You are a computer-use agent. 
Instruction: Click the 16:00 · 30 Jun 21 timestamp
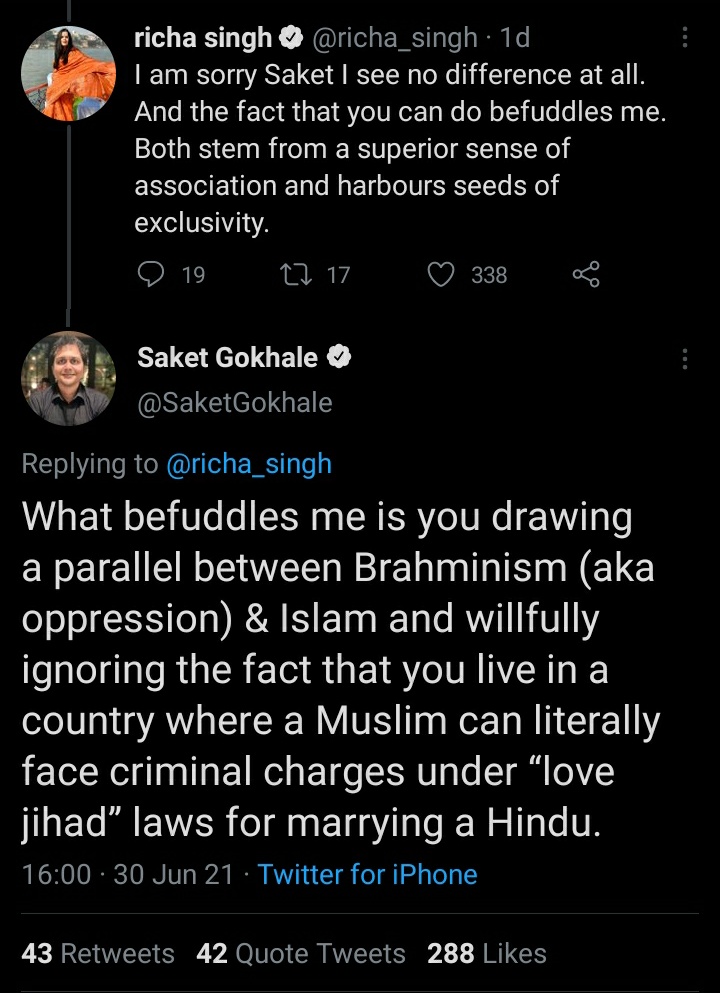127,874
